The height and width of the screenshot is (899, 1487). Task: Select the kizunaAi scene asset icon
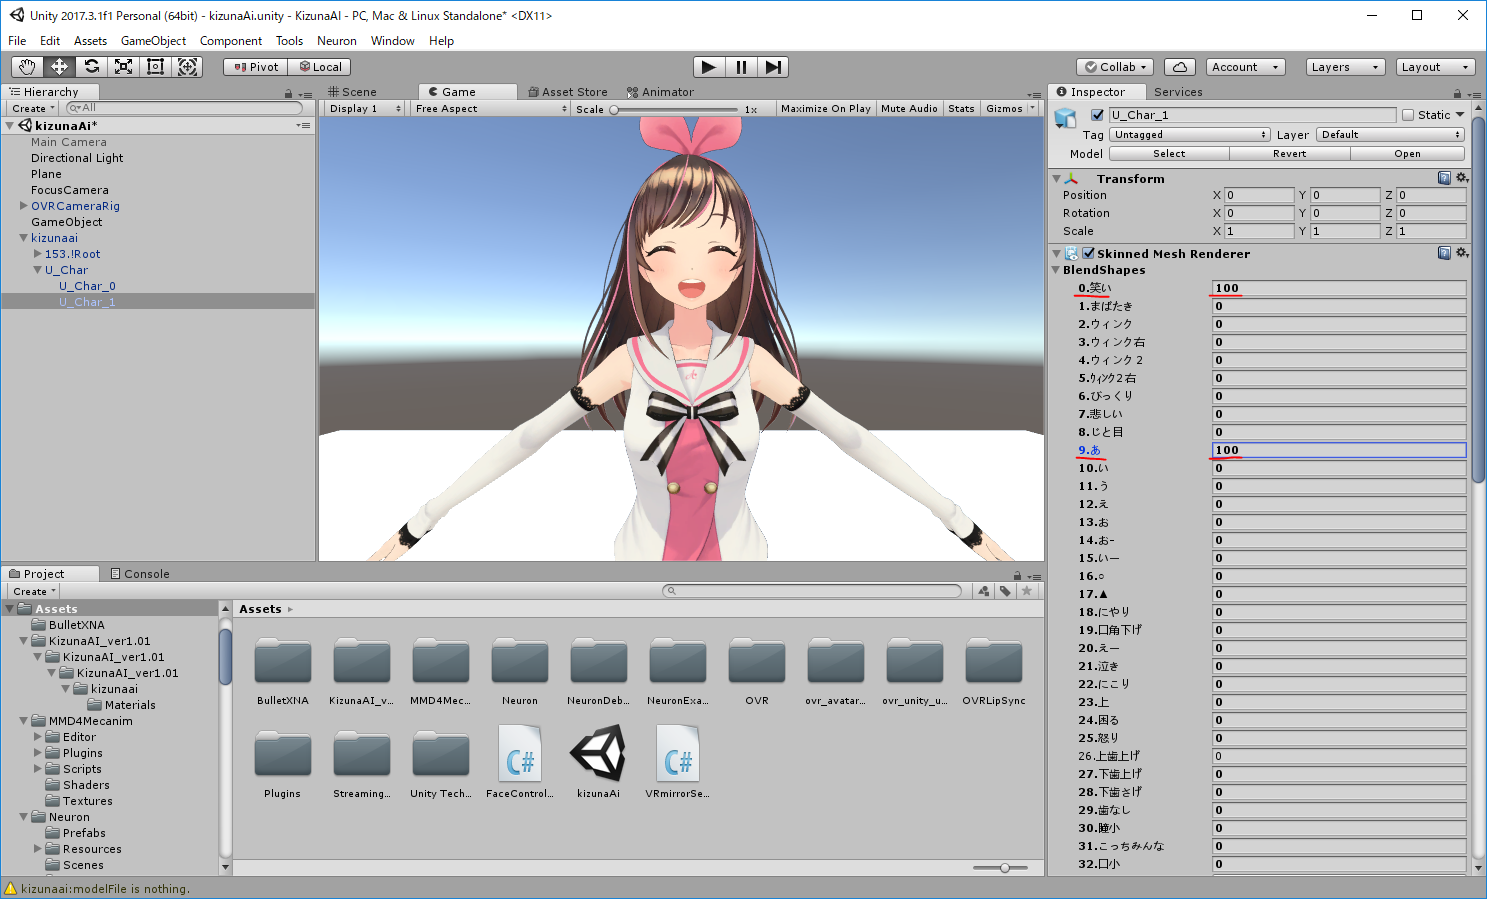[598, 753]
